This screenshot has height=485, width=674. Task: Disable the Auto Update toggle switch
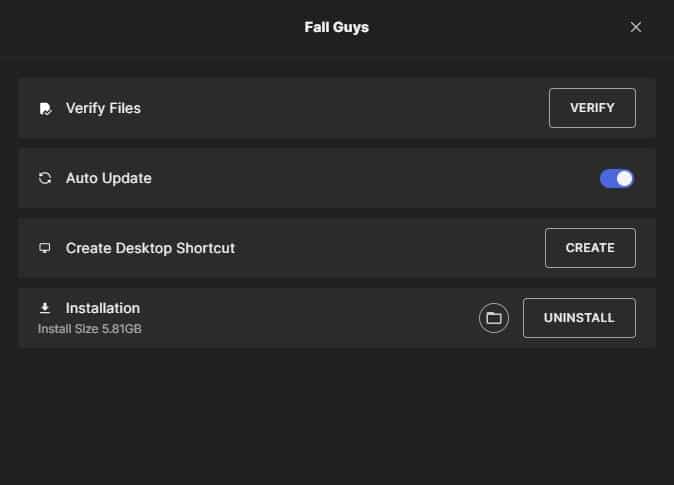(x=616, y=179)
